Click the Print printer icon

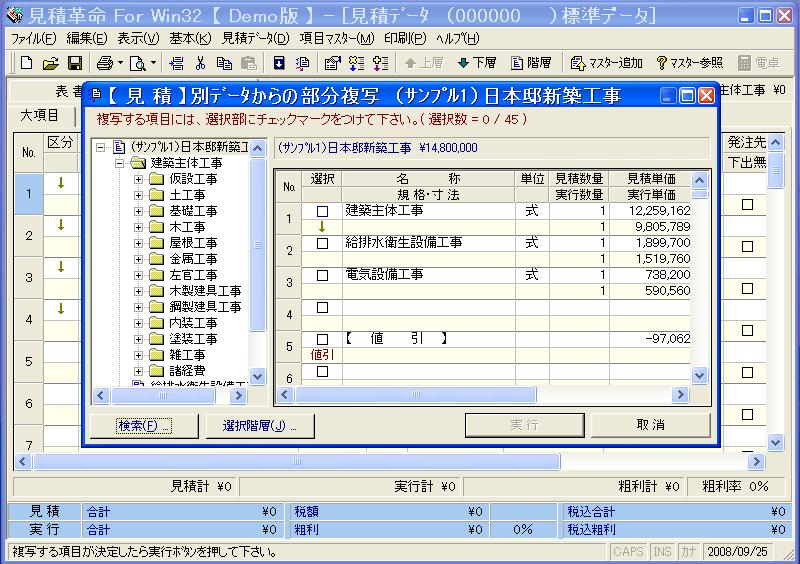click(x=105, y=63)
